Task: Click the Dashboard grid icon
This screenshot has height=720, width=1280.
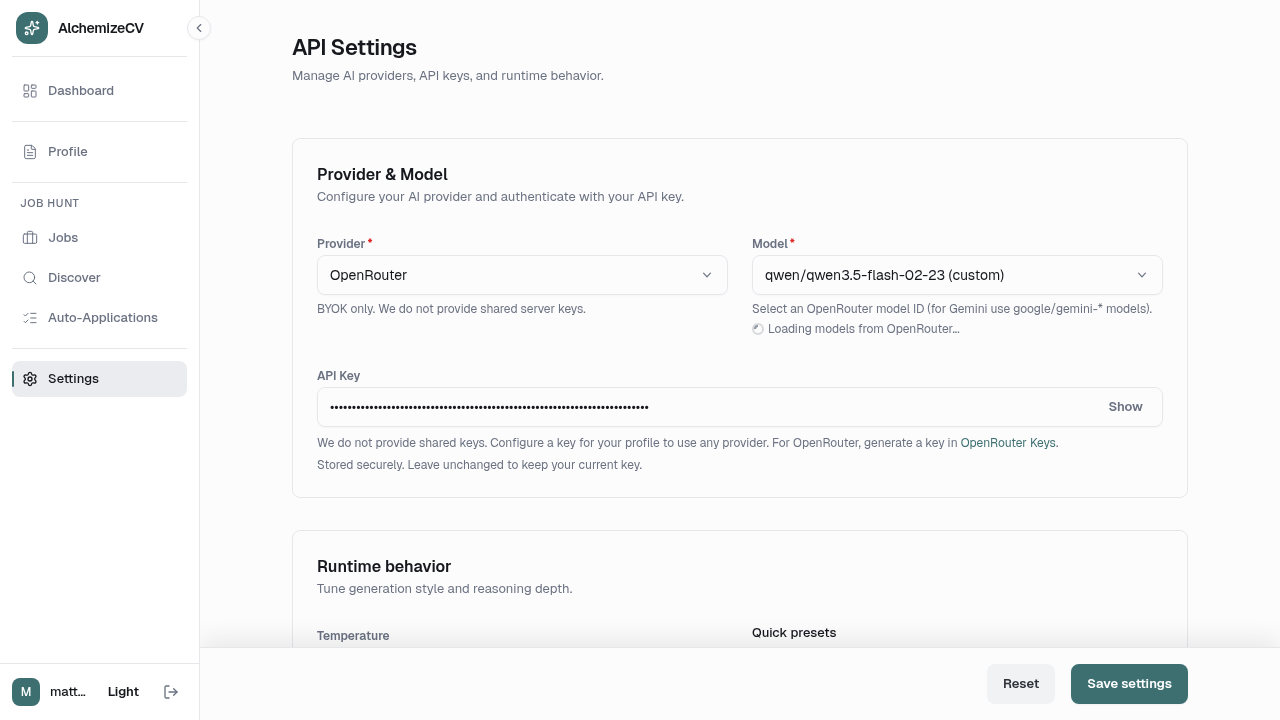Action: [x=30, y=90]
